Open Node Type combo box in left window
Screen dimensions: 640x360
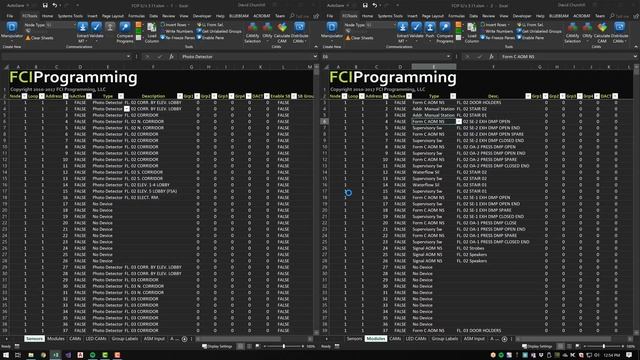coord(60,25)
